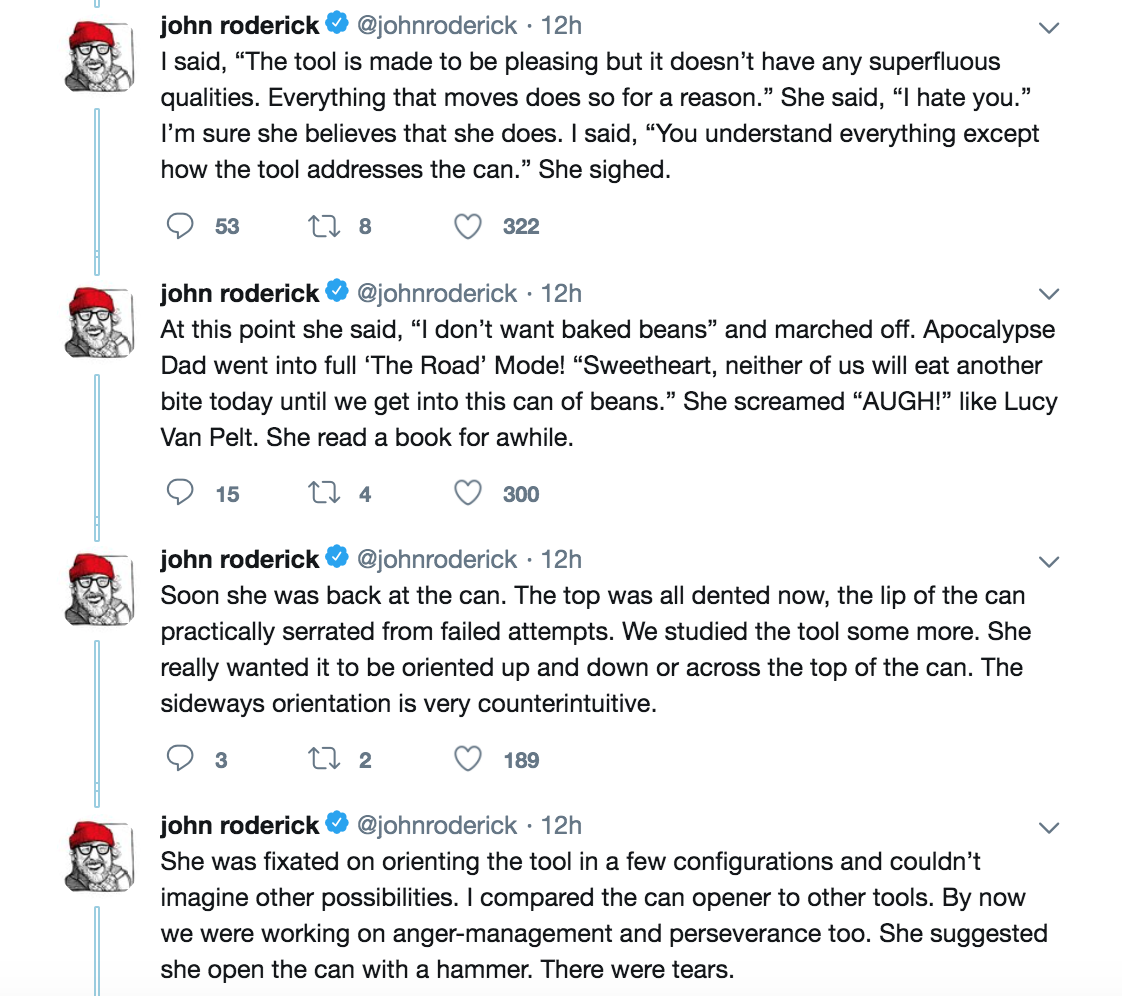
Task: Click '12h' timestamp on last tweet
Action: (561, 825)
